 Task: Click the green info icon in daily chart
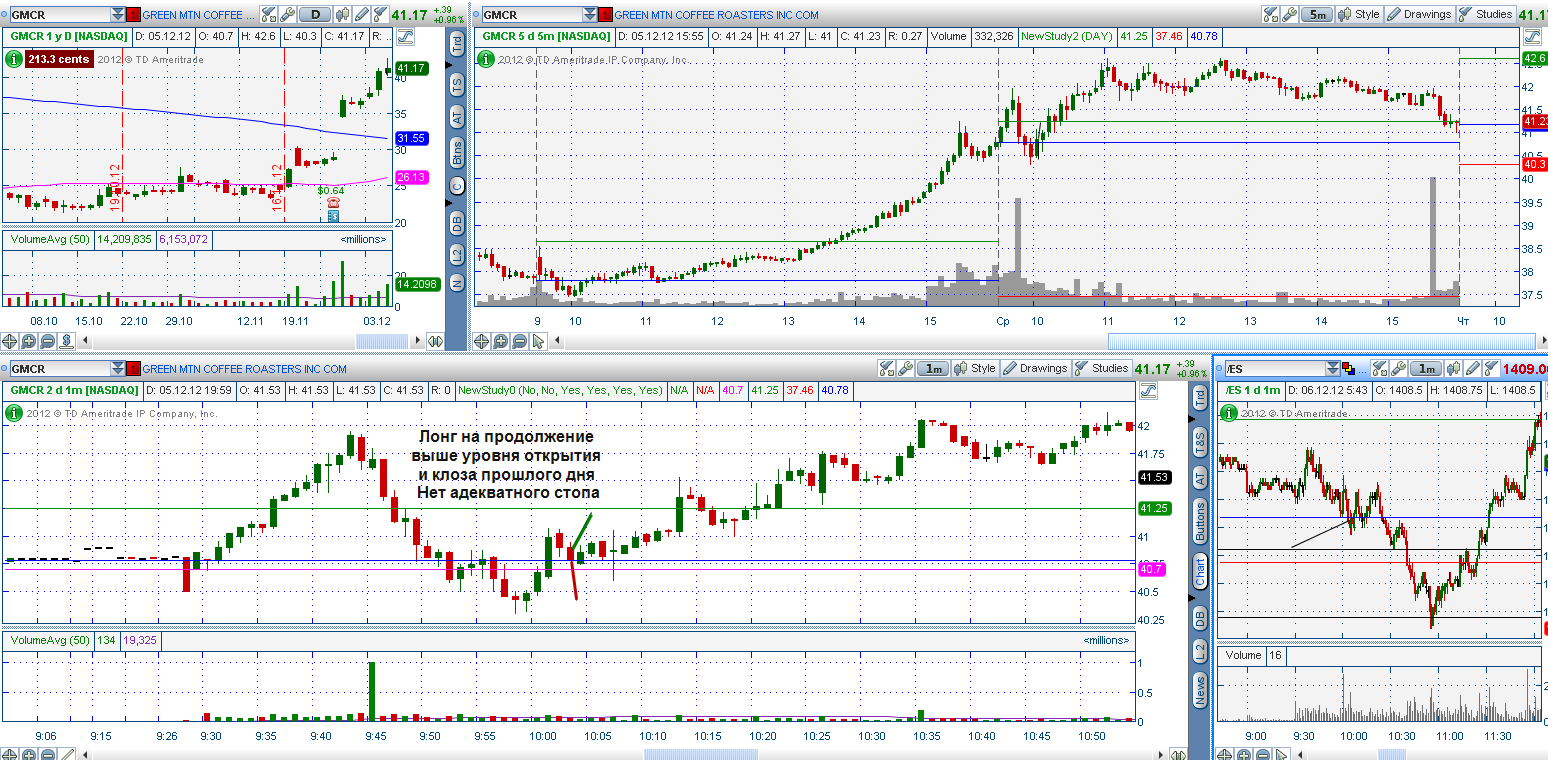pyautogui.click(x=14, y=60)
